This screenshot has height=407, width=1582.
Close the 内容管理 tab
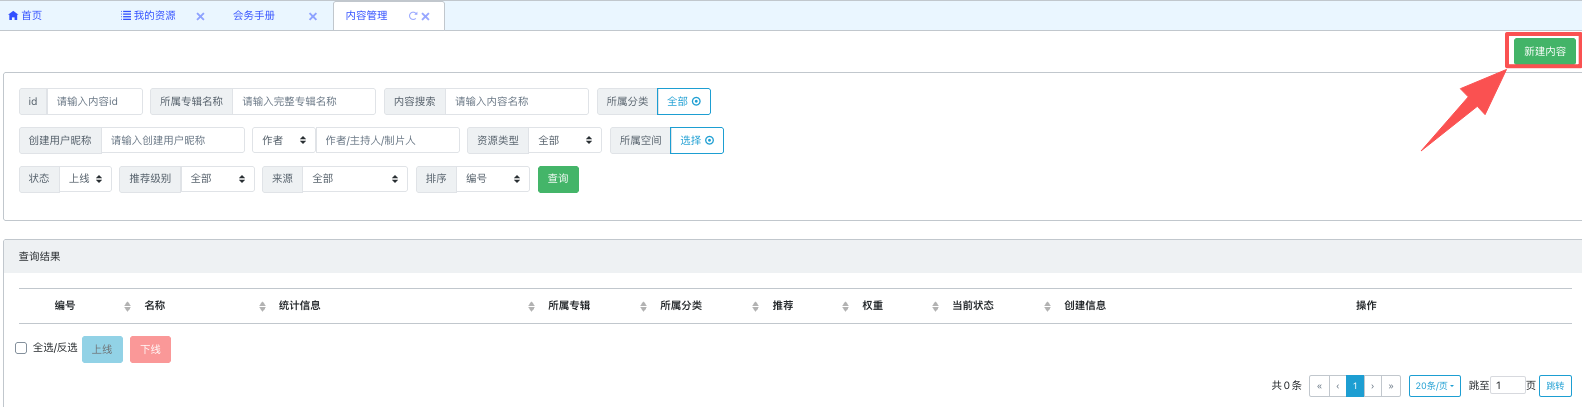pos(426,17)
